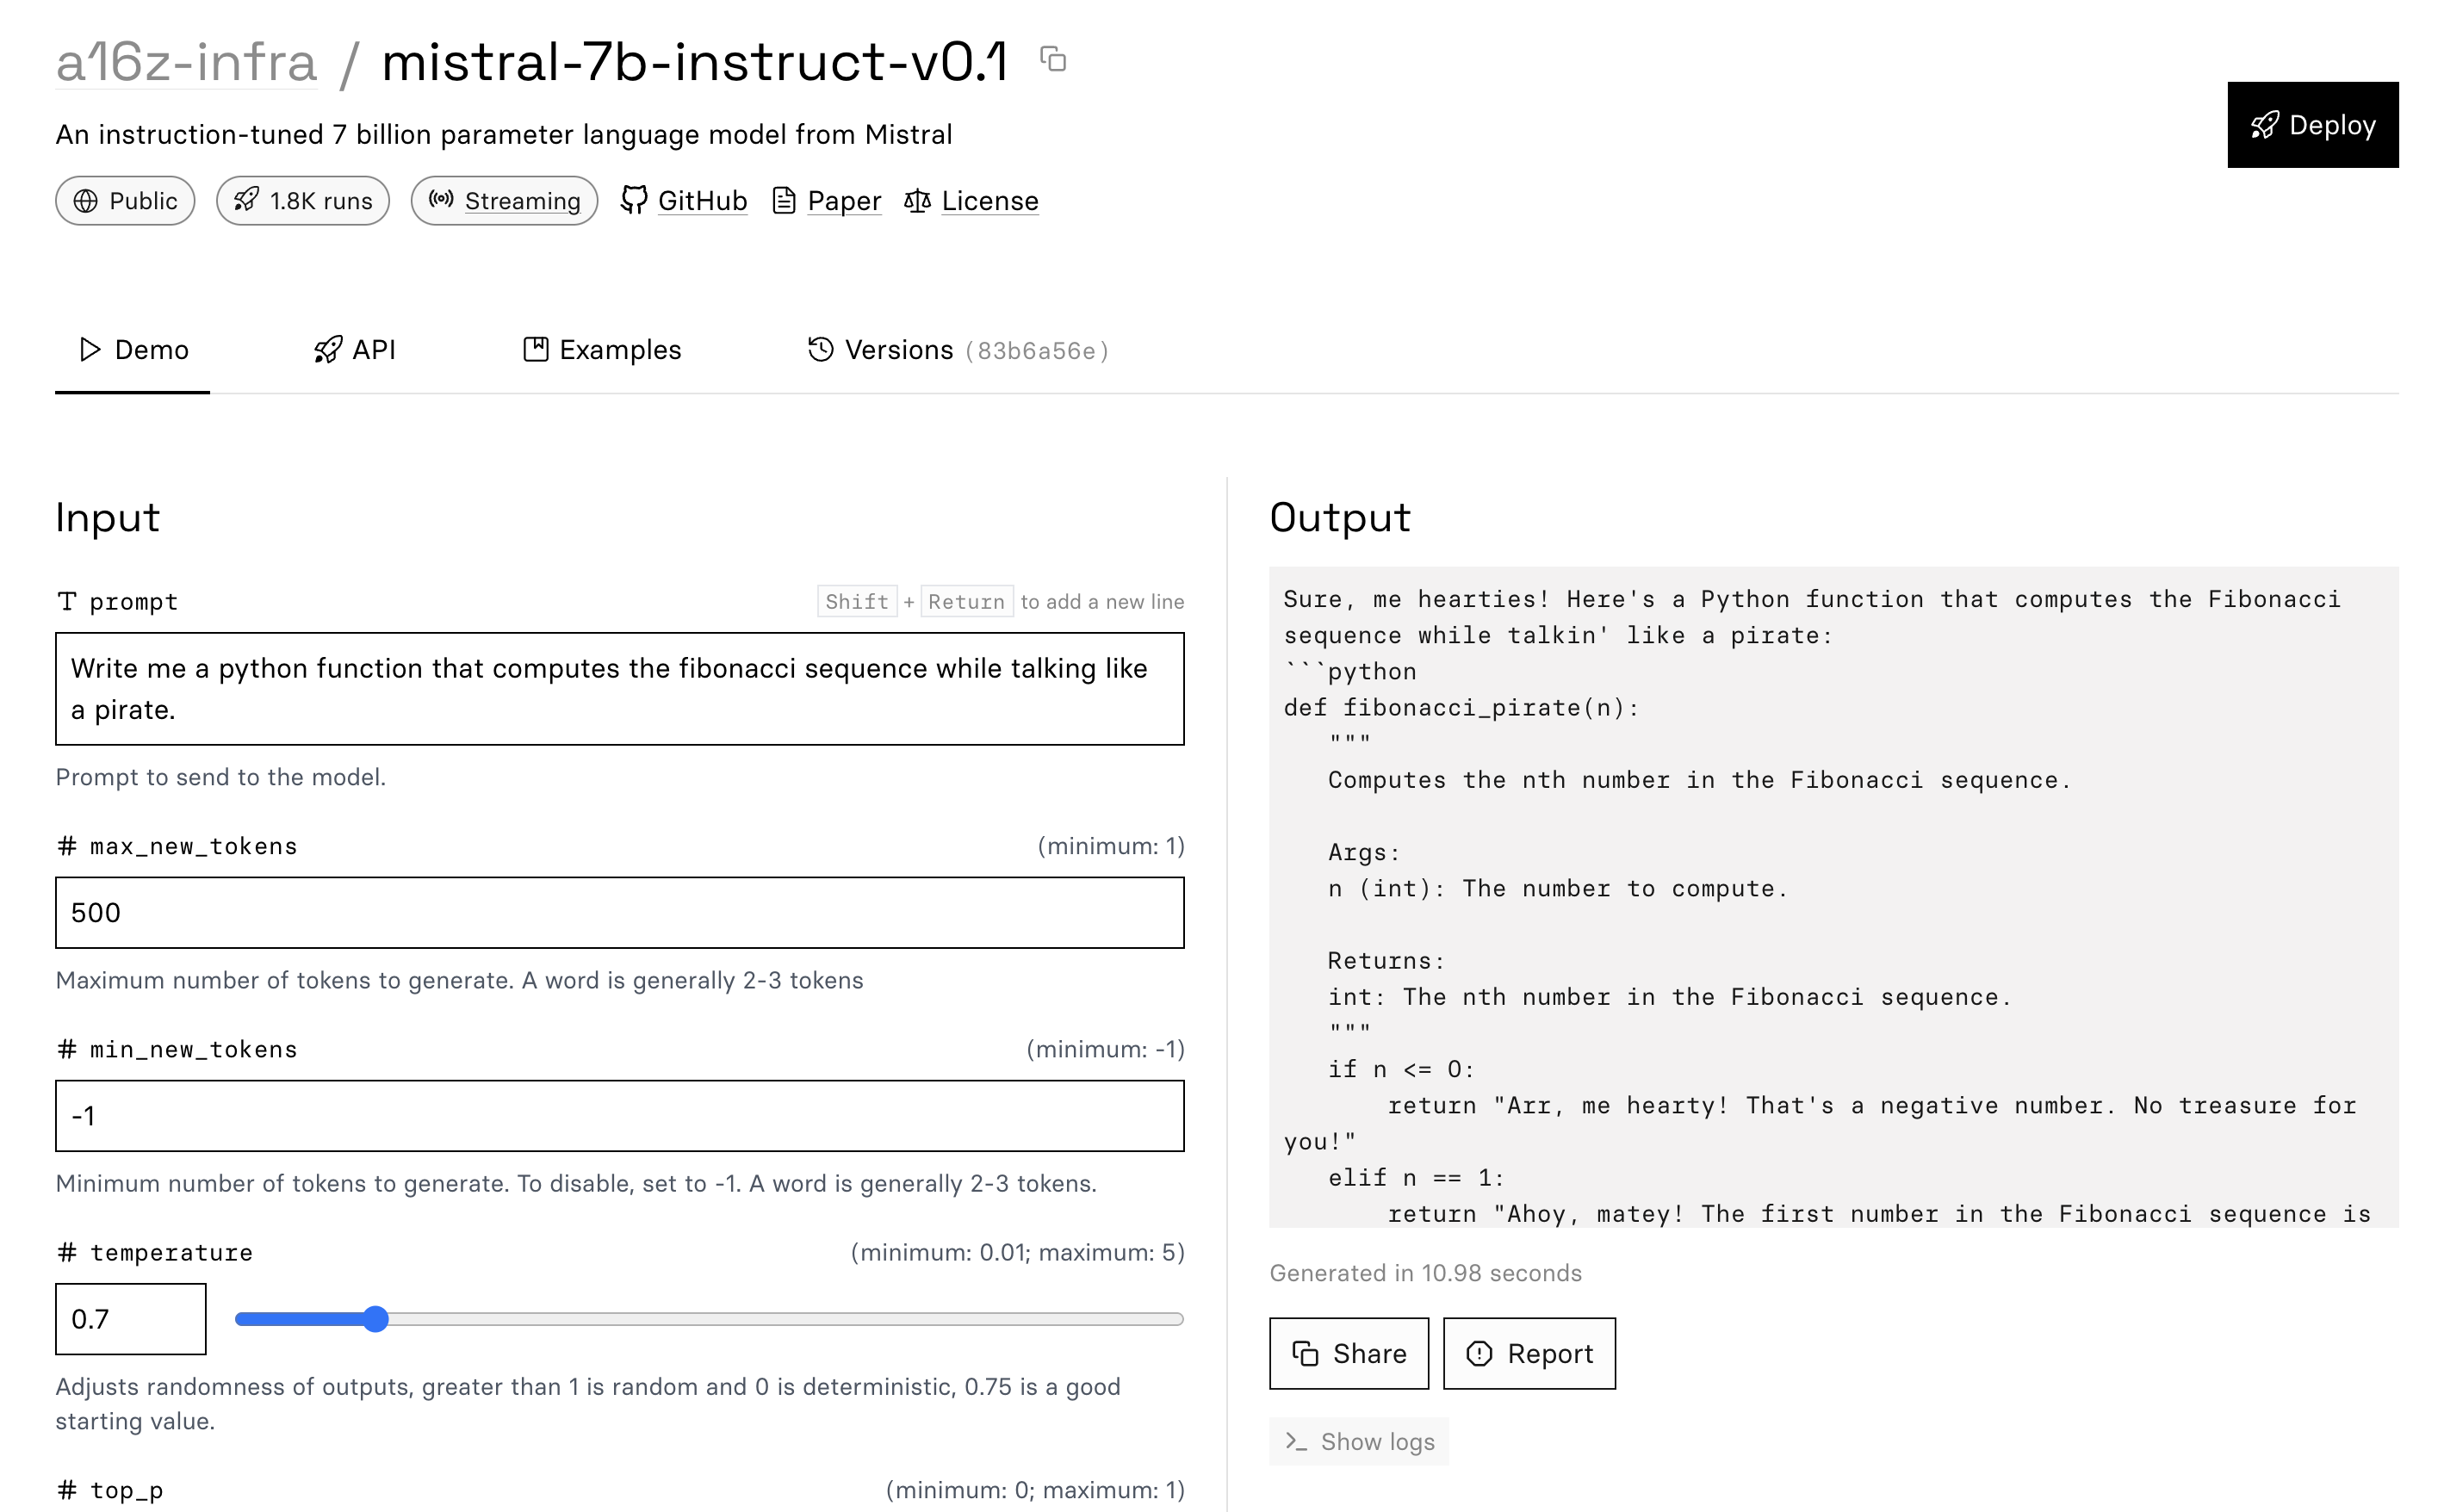This screenshot has width=2444, height=1512.
Task: Click the max_new_tokens input field
Action: (x=620, y=911)
